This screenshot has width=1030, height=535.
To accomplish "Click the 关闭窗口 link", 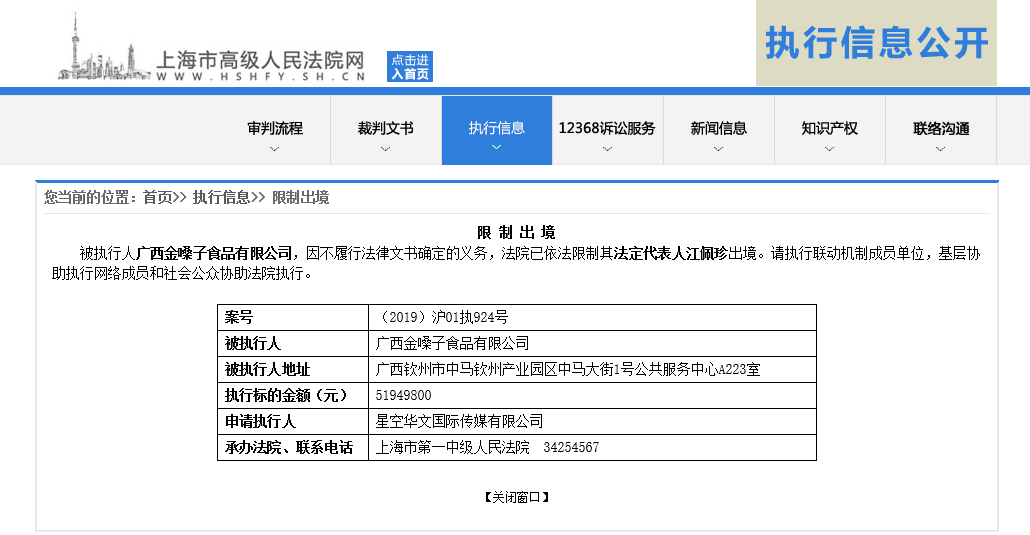I will [x=516, y=497].
